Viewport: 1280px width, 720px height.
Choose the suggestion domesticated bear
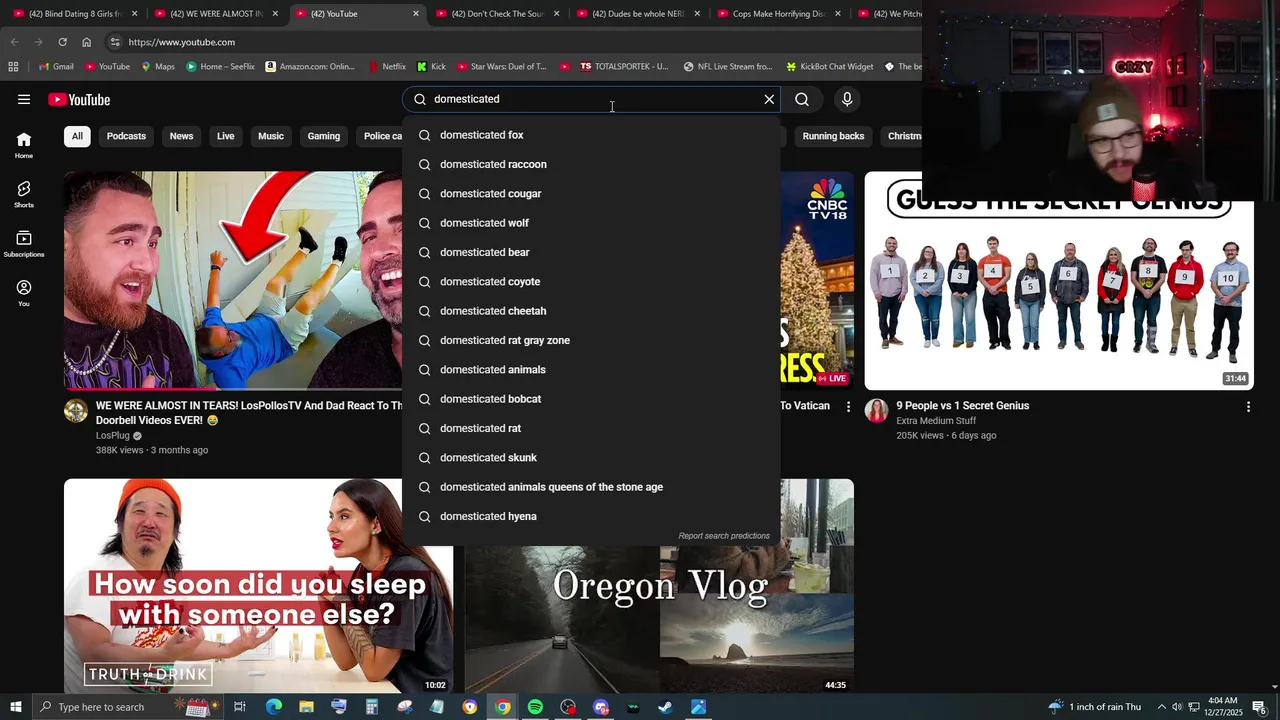click(x=591, y=252)
